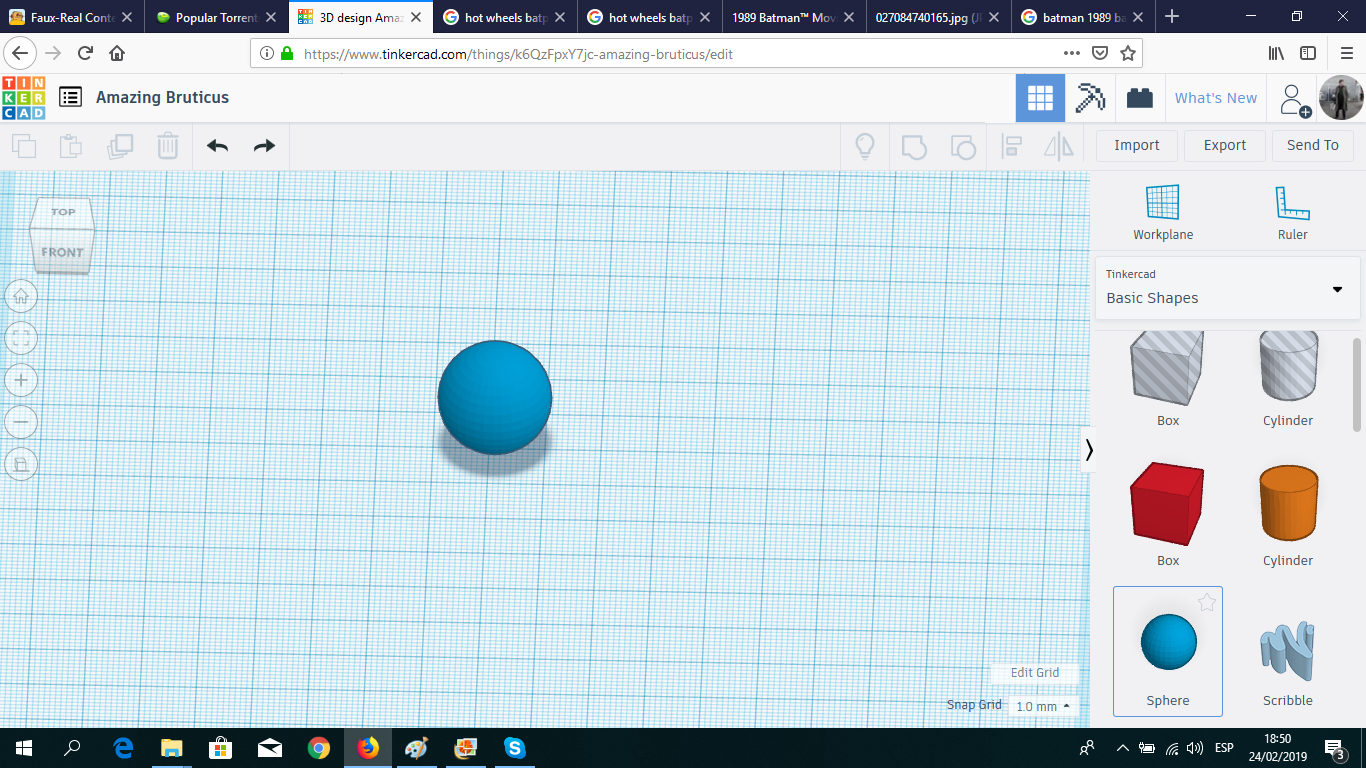
Task: Switch to the Popular Torrent tab
Action: (217, 17)
